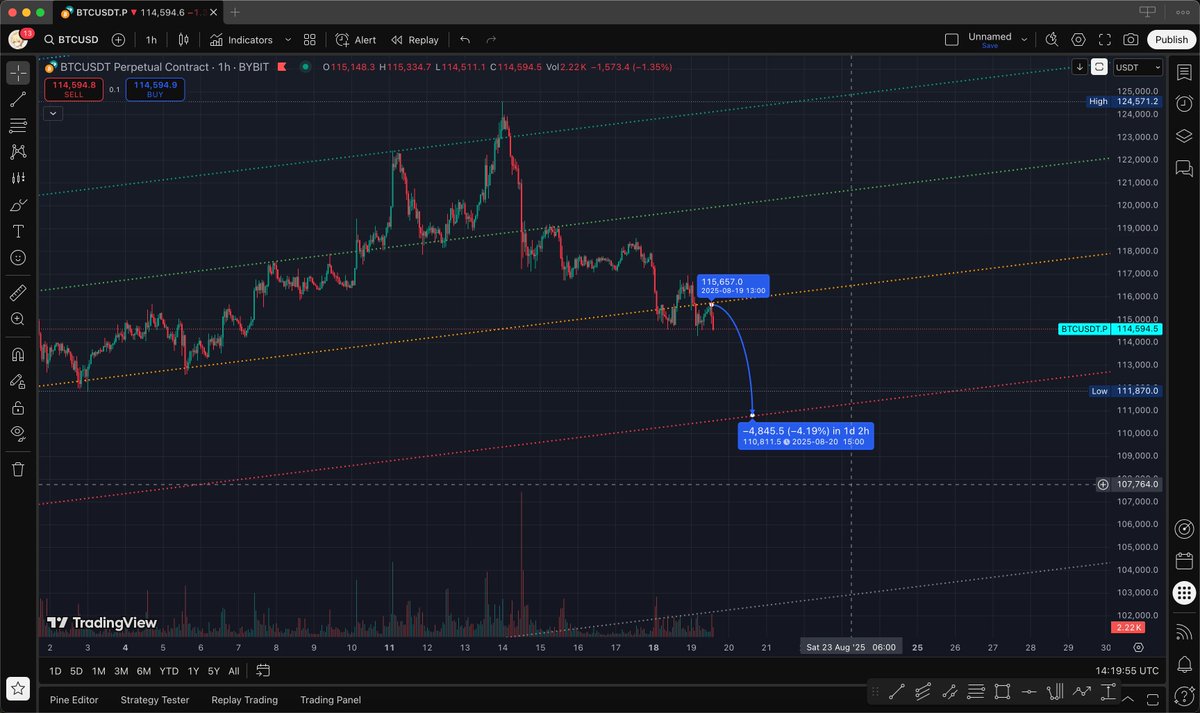Open the object tree layers panel
Screen dimensions: 1200x713
(x=1184, y=135)
